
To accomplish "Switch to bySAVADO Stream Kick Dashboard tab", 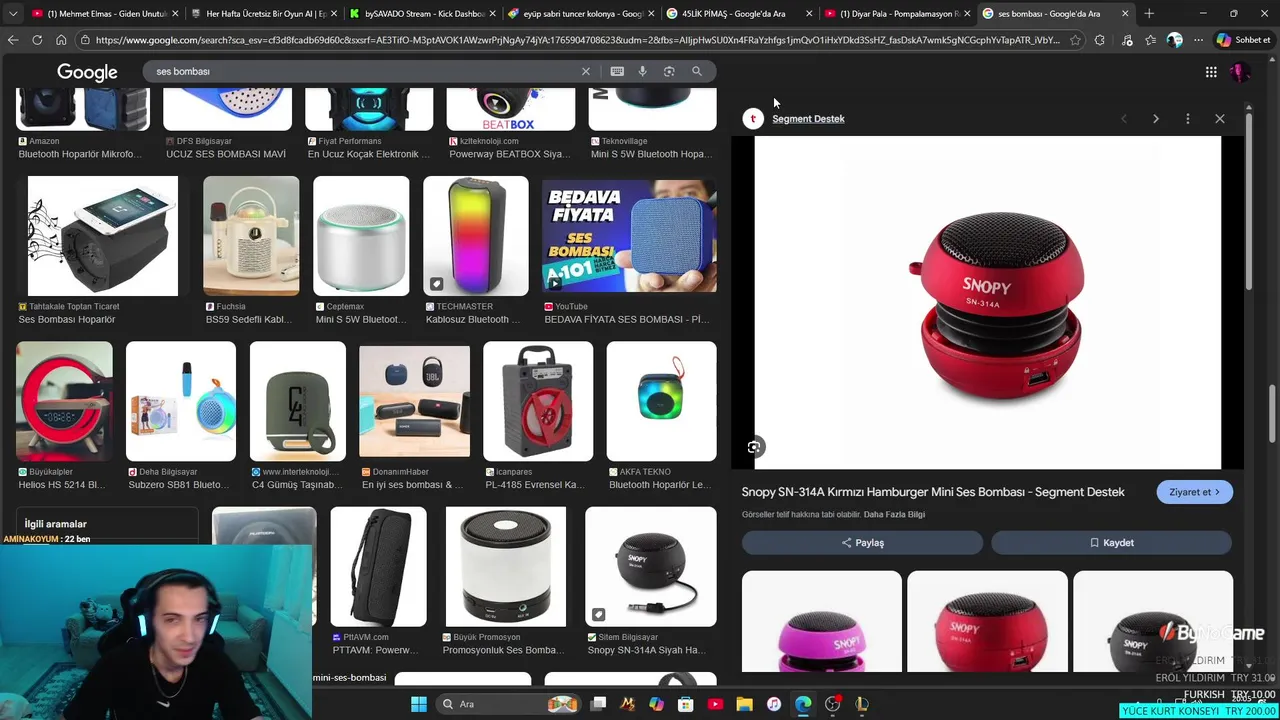I will [421, 14].
